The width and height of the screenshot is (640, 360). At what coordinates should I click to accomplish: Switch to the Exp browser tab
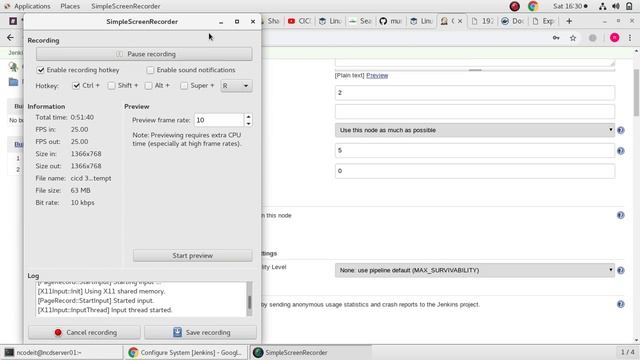point(543,21)
